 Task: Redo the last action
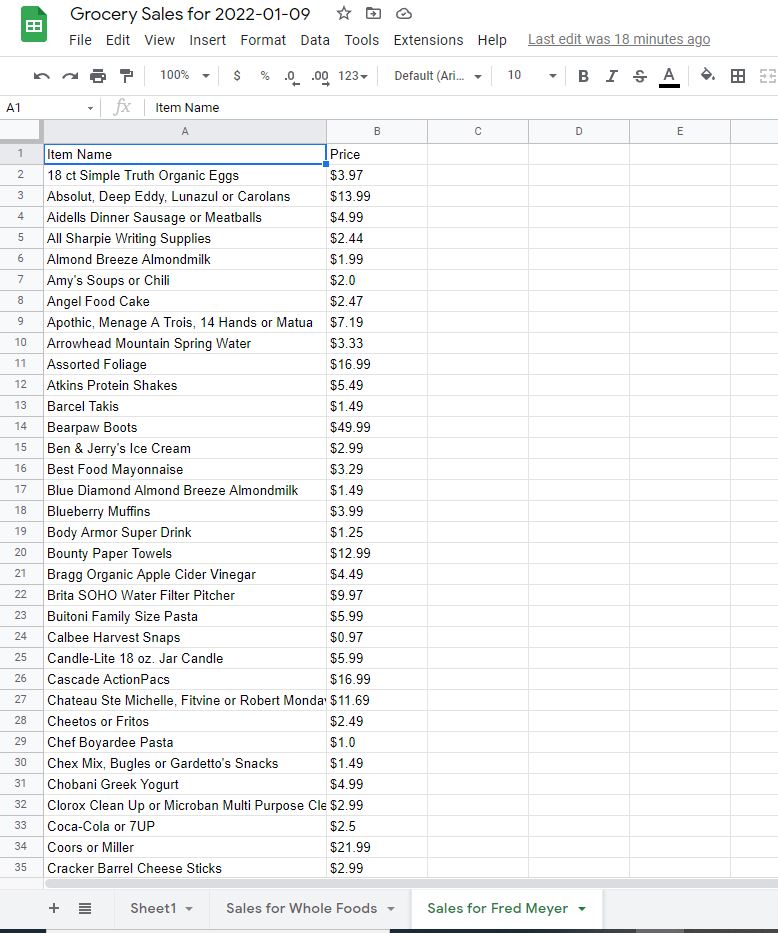click(x=70, y=76)
